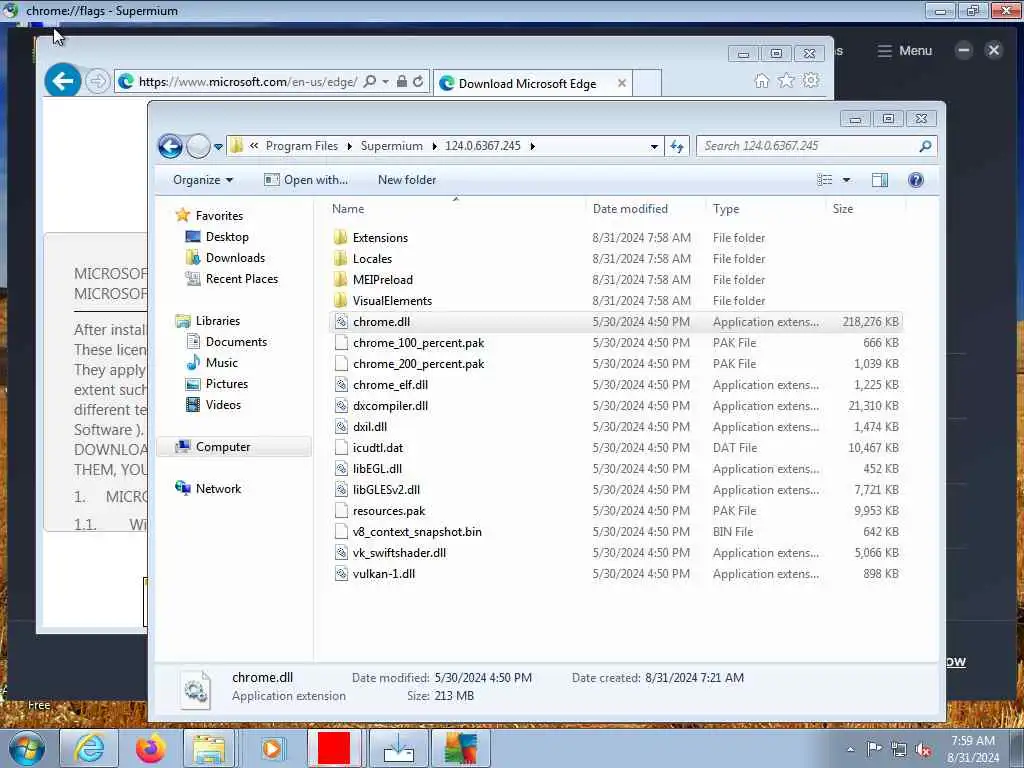Select Computer in the navigation pane
Image resolution: width=1024 pixels, height=768 pixels.
[x=223, y=447]
